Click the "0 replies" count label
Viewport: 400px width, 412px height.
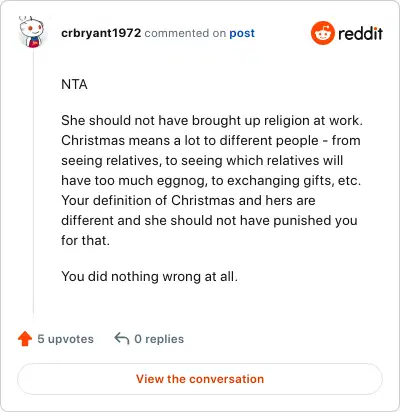pos(159,339)
